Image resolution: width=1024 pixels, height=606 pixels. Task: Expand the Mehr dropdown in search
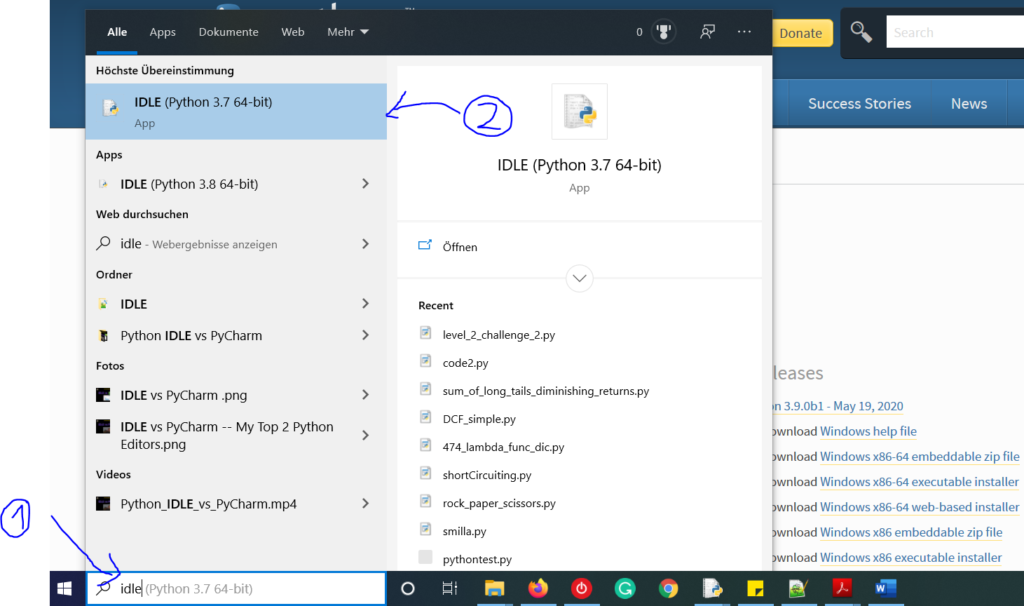[x=347, y=31]
